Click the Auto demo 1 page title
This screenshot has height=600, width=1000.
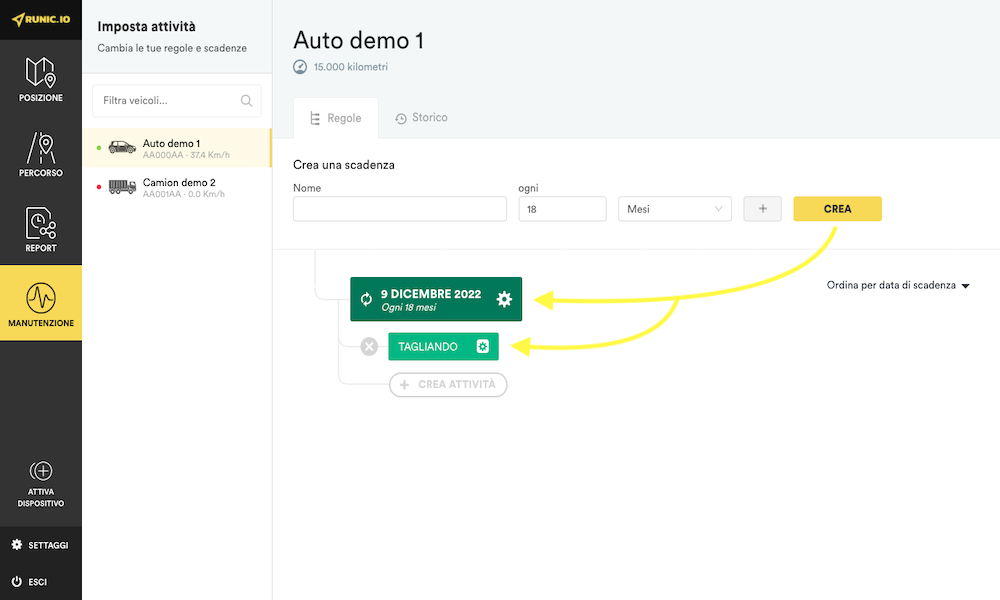tap(358, 40)
